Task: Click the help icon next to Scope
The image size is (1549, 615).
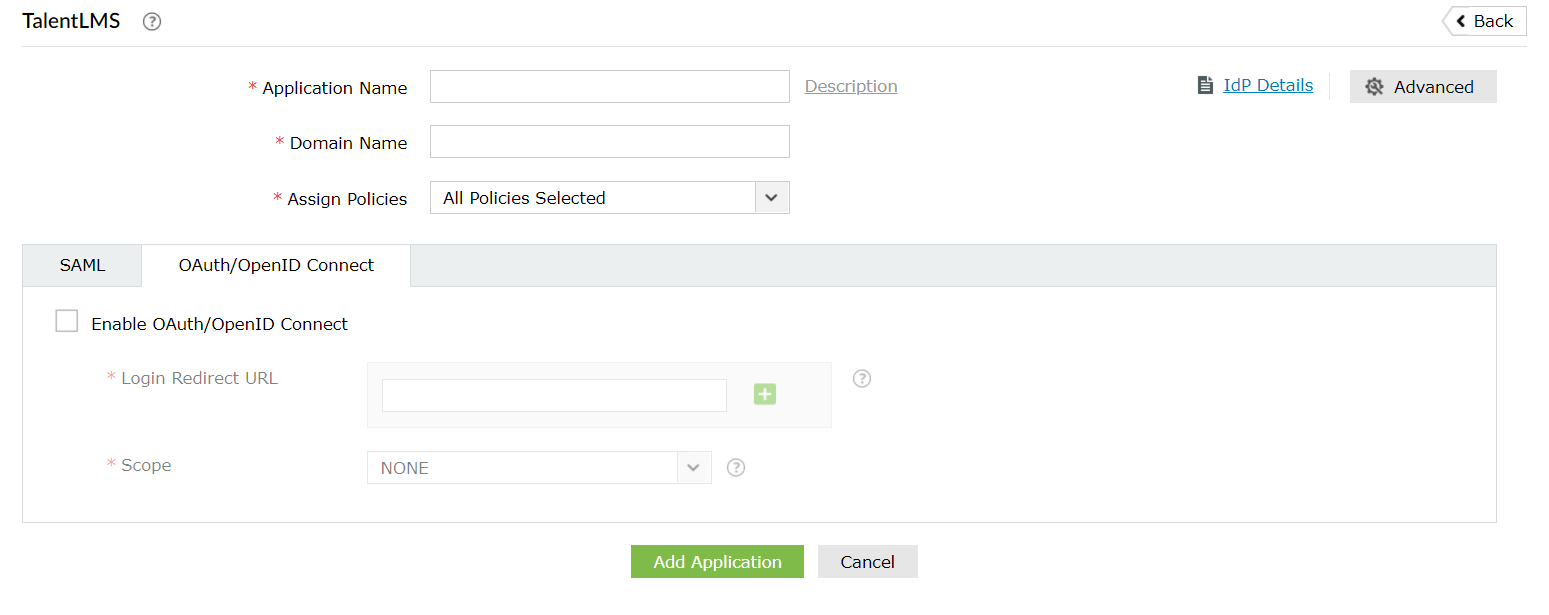Action: tap(736, 467)
